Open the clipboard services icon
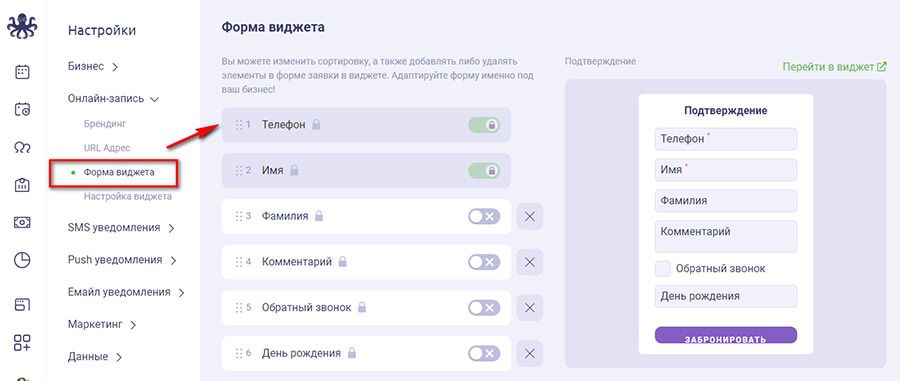This screenshot has height=381, width=900. [x=22, y=185]
